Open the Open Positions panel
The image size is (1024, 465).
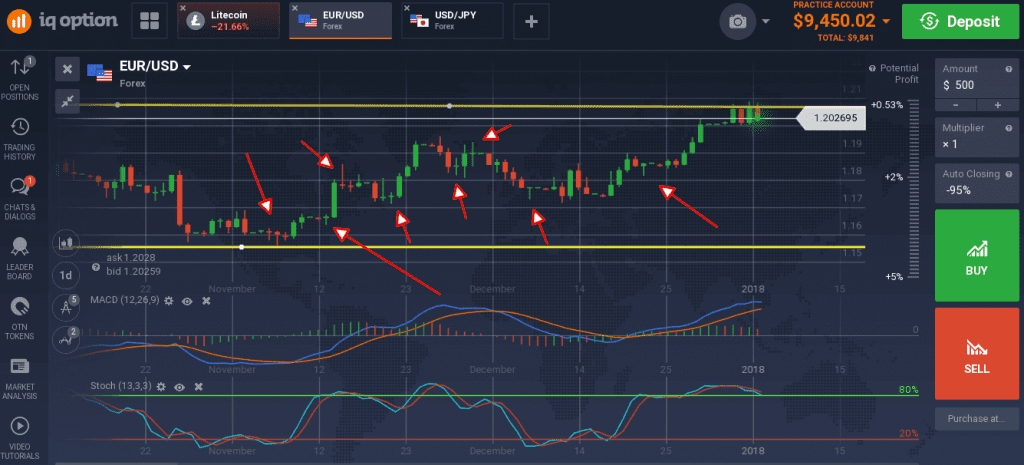[x=20, y=79]
